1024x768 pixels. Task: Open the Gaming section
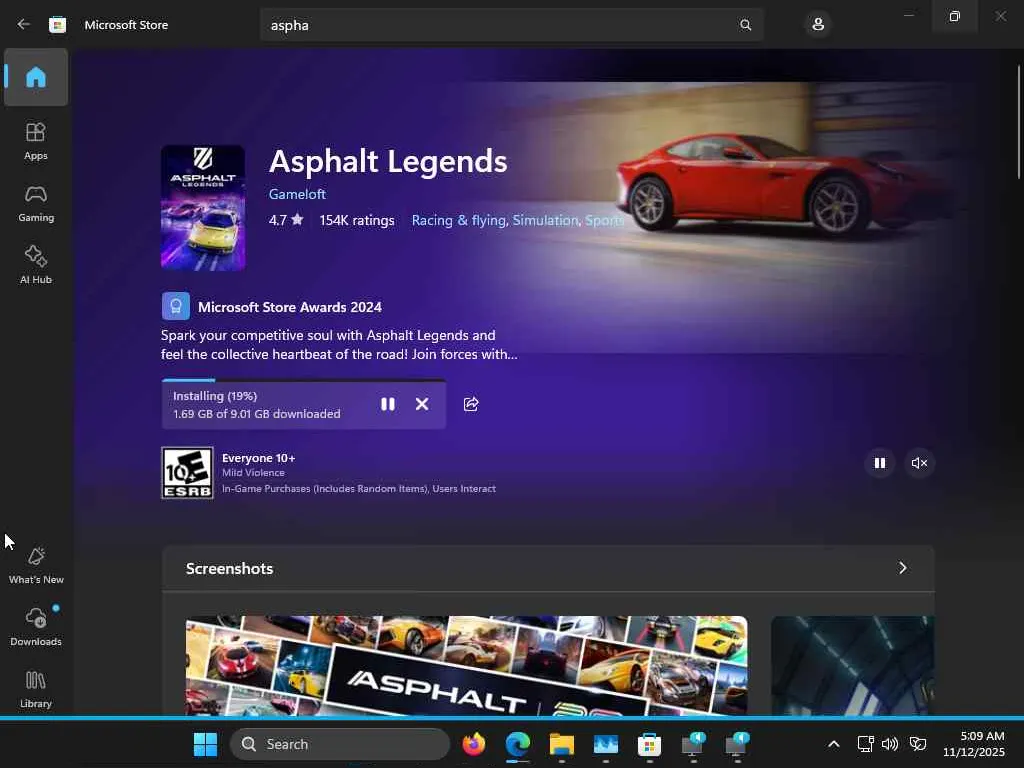click(36, 203)
